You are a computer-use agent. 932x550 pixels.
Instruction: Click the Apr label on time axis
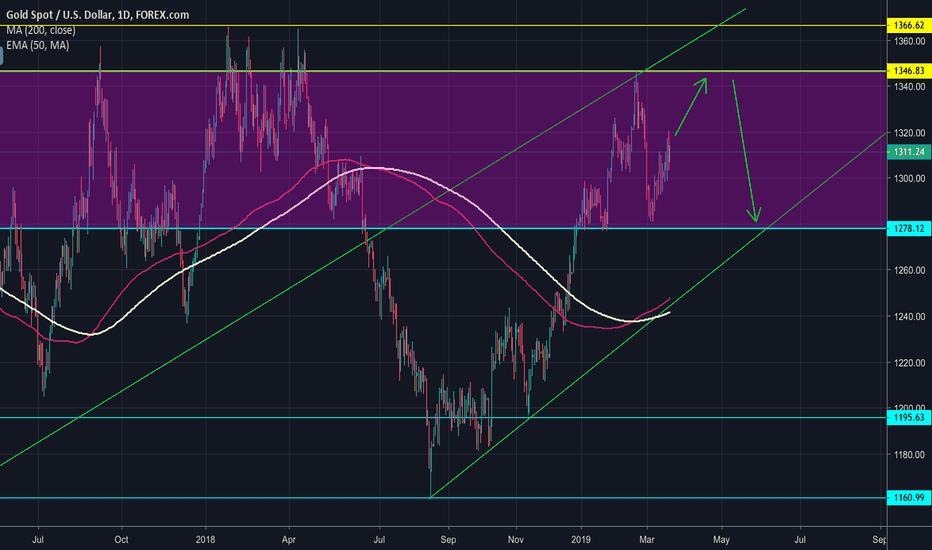click(289, 540)
